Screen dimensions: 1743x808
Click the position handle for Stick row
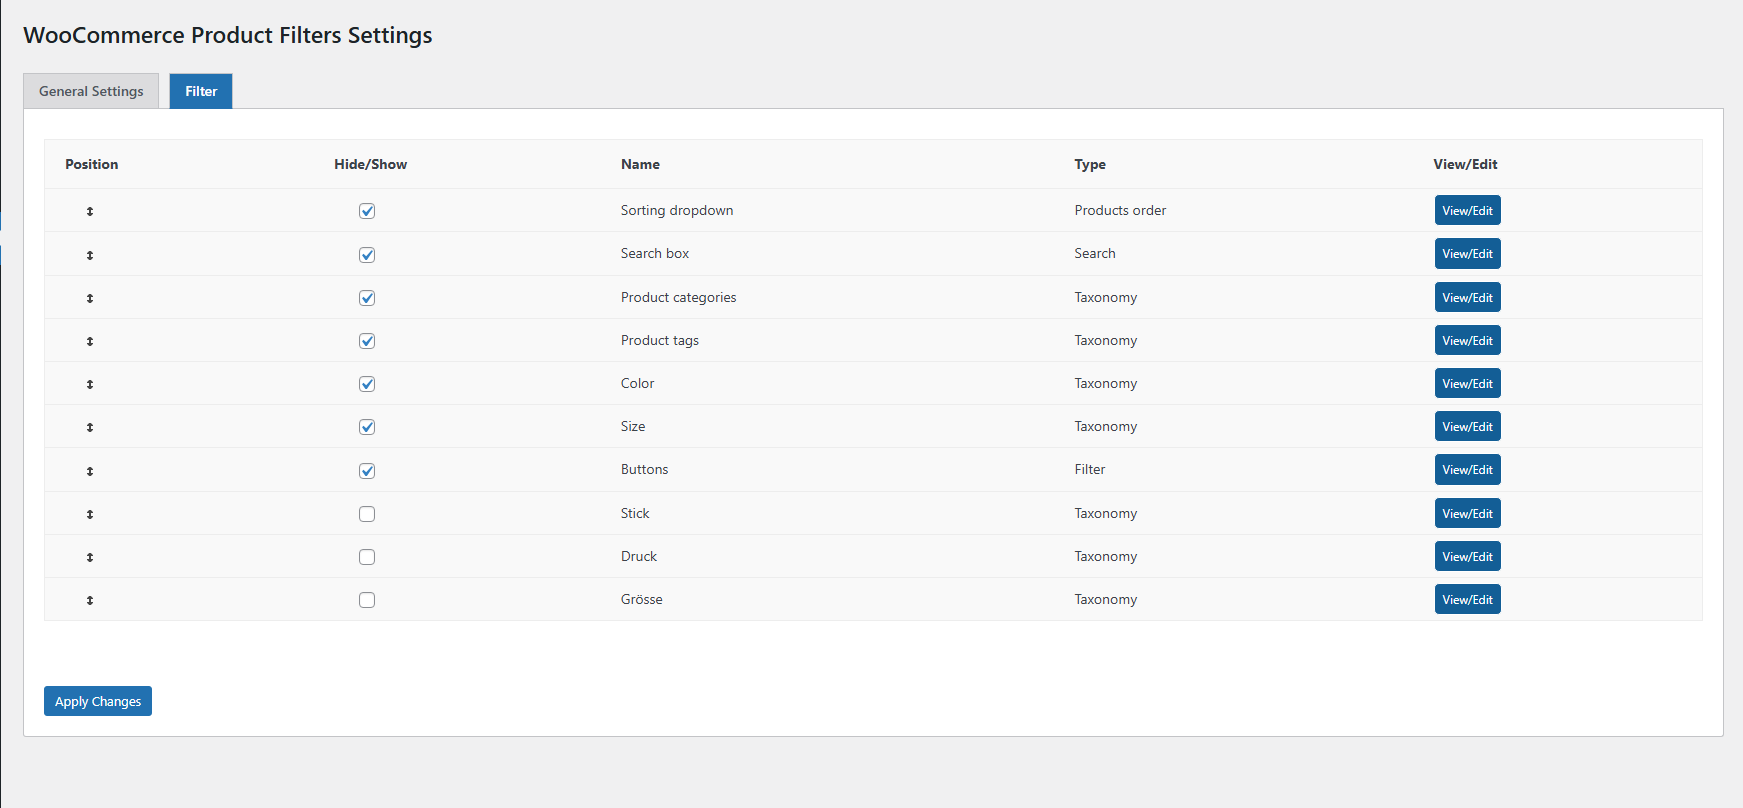pyautogui.click(x=90, y=514)
